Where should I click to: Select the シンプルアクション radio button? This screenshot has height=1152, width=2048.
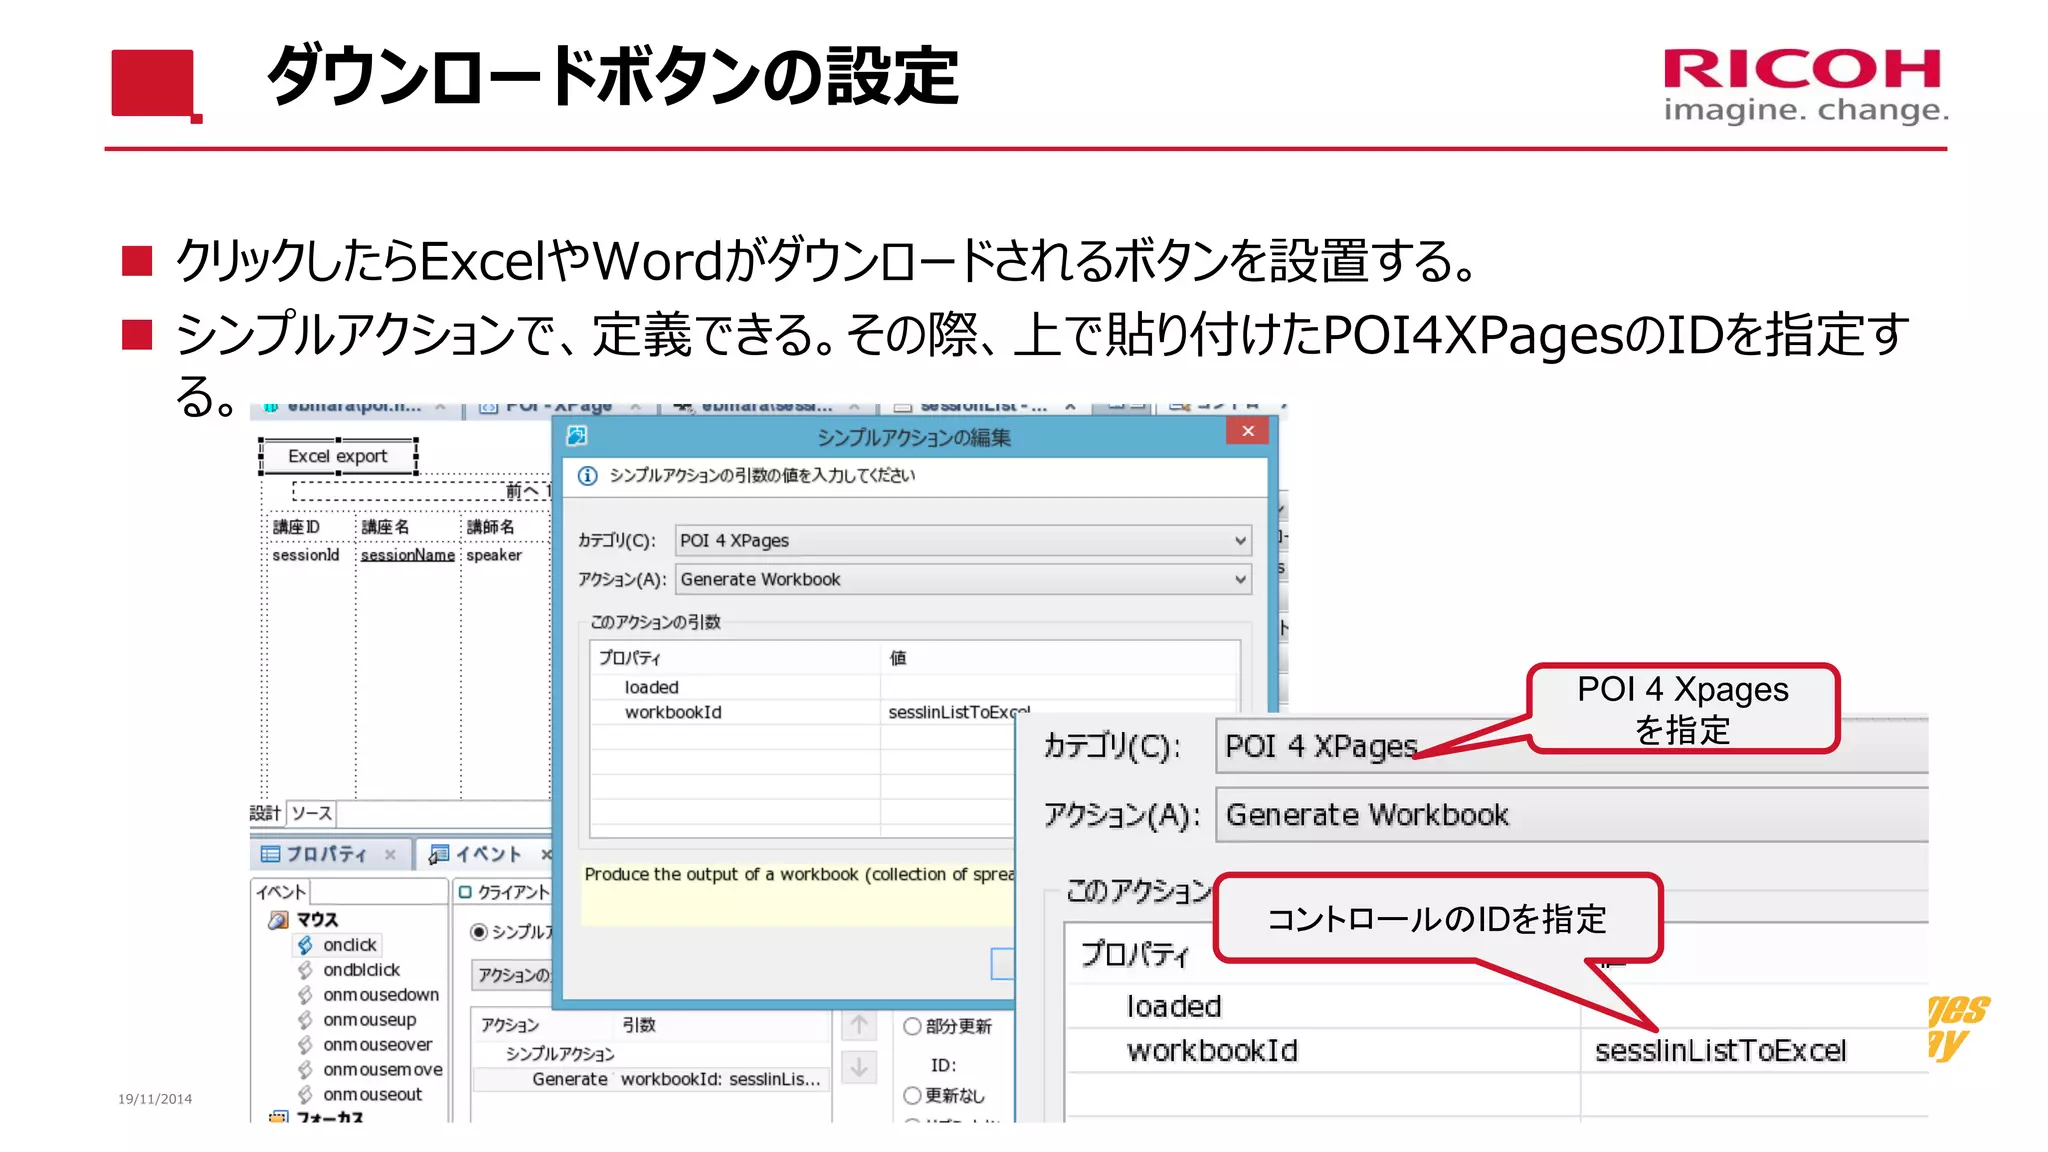pos(479,932)
